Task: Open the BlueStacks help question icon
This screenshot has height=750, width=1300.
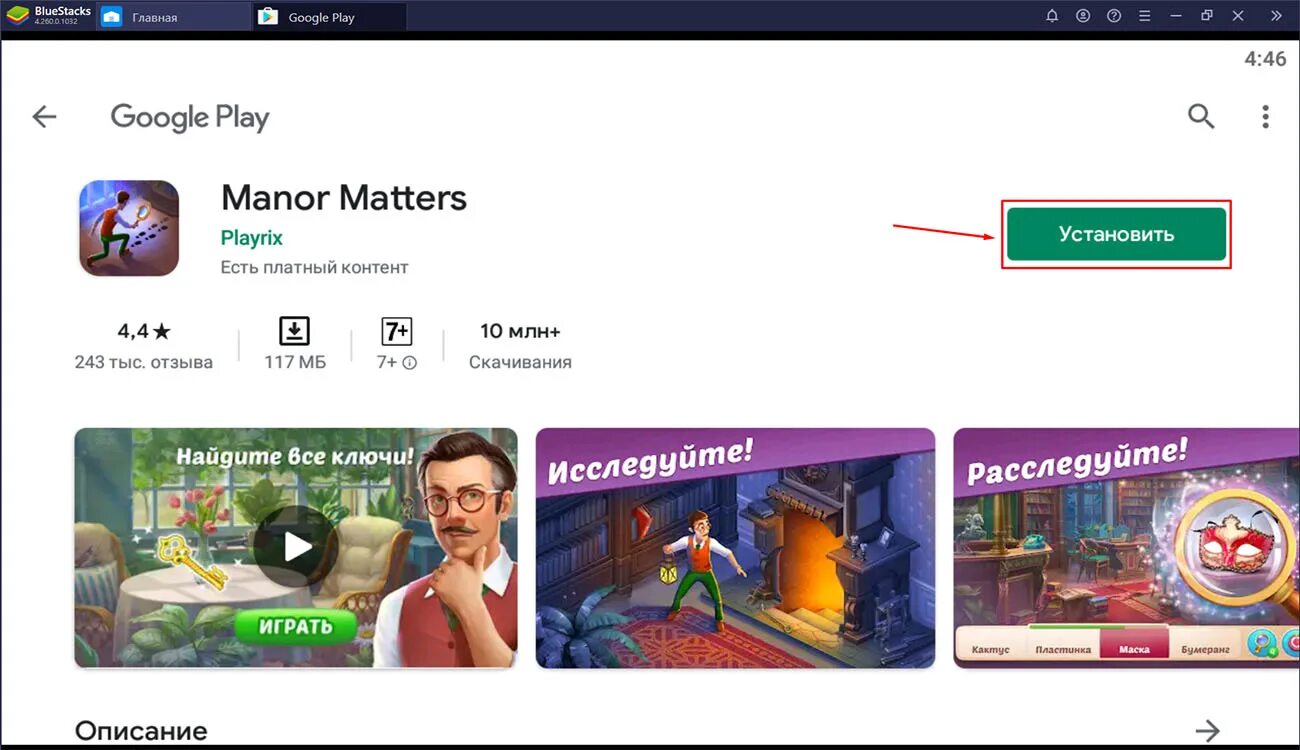Action: [x=1114, y=16]
